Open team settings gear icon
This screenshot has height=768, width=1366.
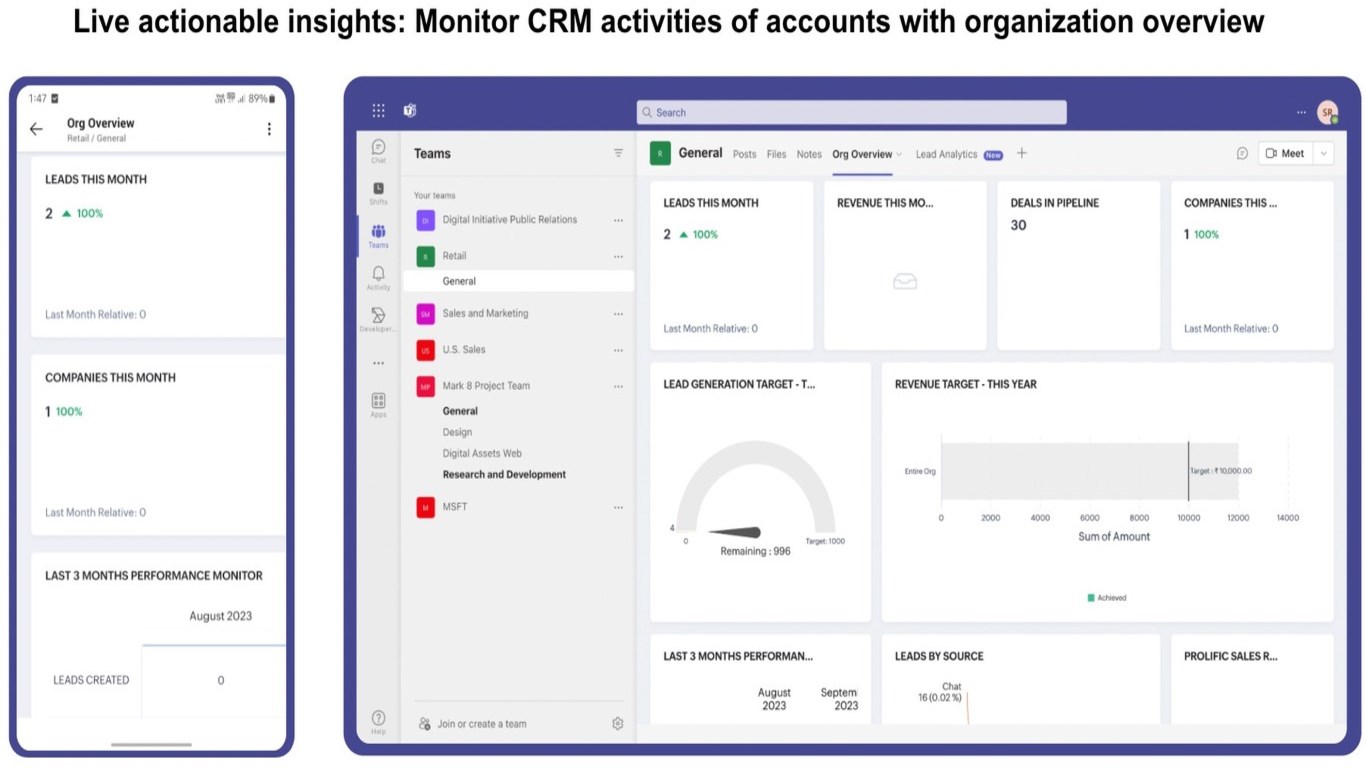pyautogui.click(x=618, y=723)
